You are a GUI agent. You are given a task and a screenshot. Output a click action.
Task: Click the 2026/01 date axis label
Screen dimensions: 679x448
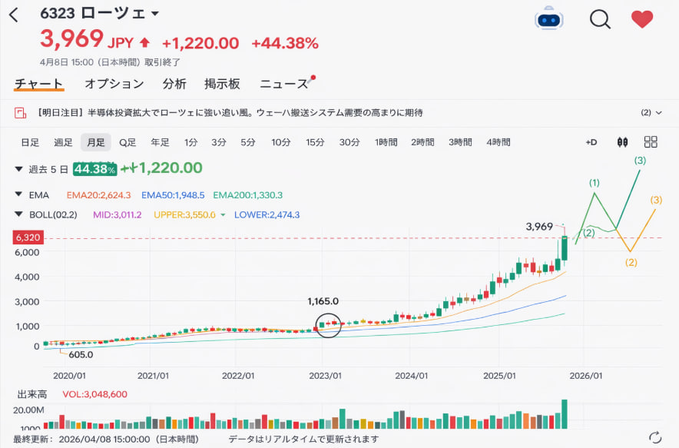[x=586, y=376]
